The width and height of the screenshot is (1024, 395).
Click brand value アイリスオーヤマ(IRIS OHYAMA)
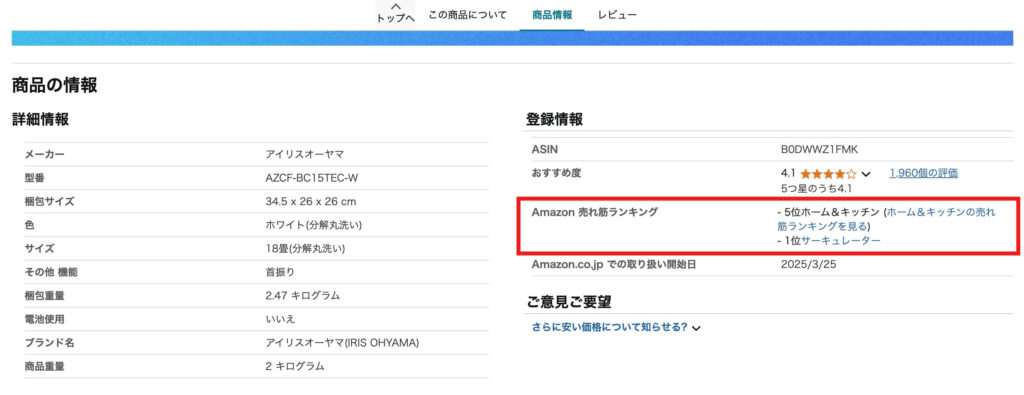tap(342, 342)
